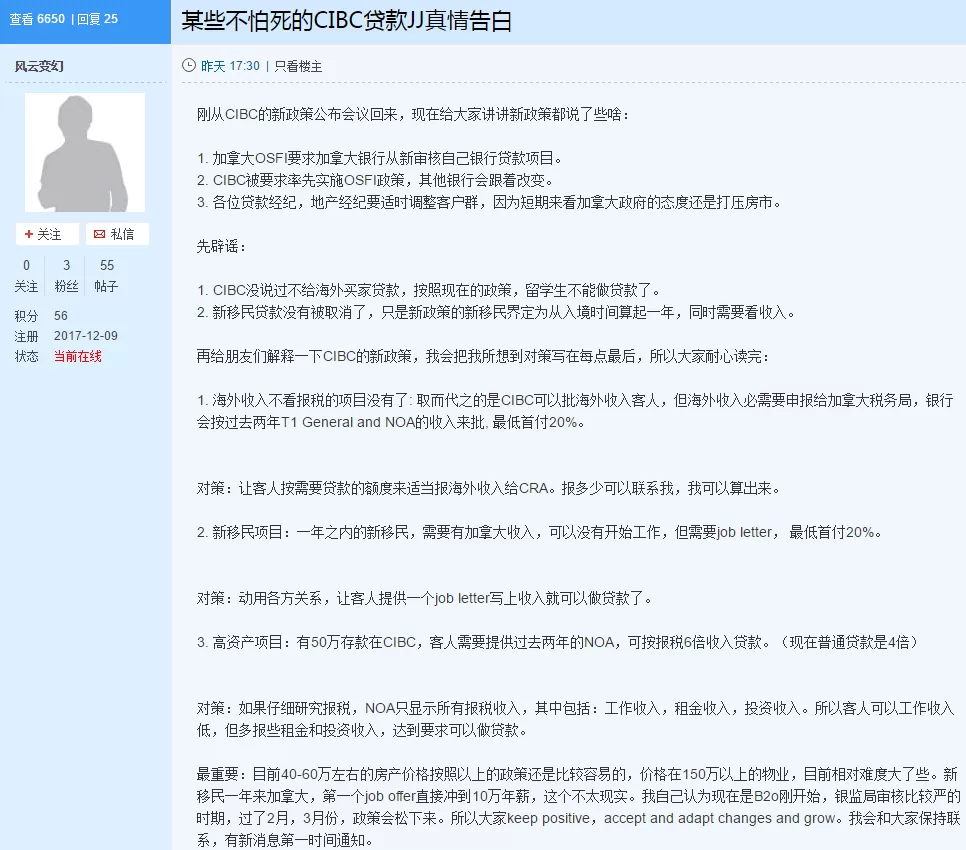Click registration date 2017-12-09
Screen dimensions: 966x850
pyautogui.click(x=86, y=336)
